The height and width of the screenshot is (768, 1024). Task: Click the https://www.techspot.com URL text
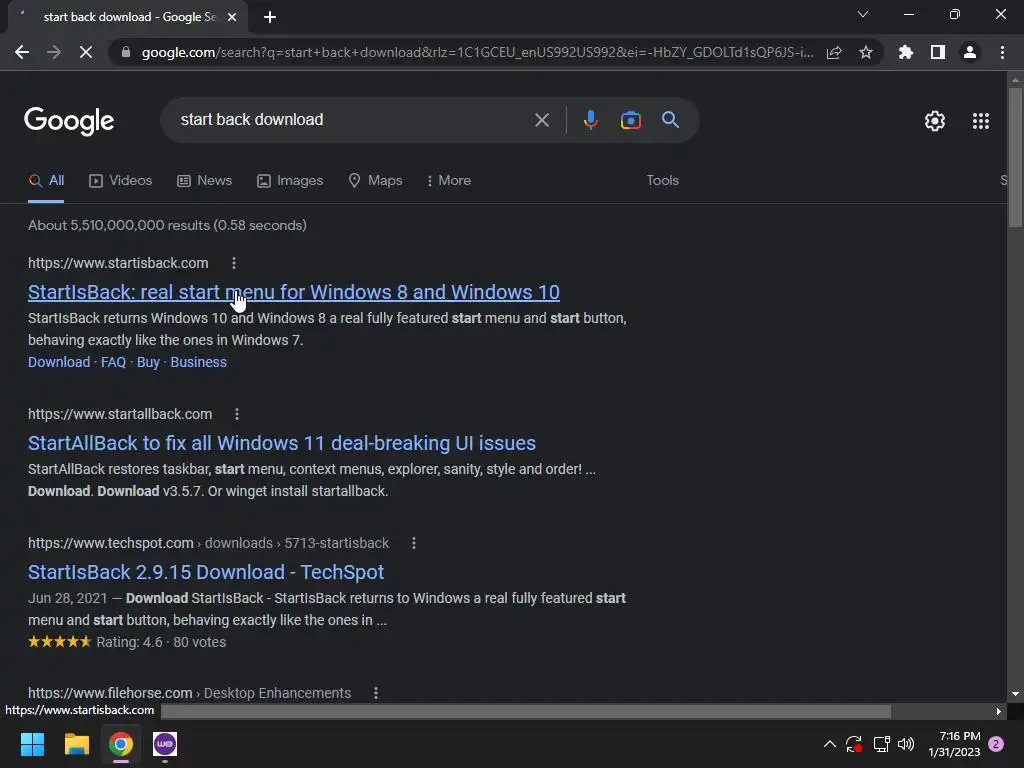(x=110, y=543)
